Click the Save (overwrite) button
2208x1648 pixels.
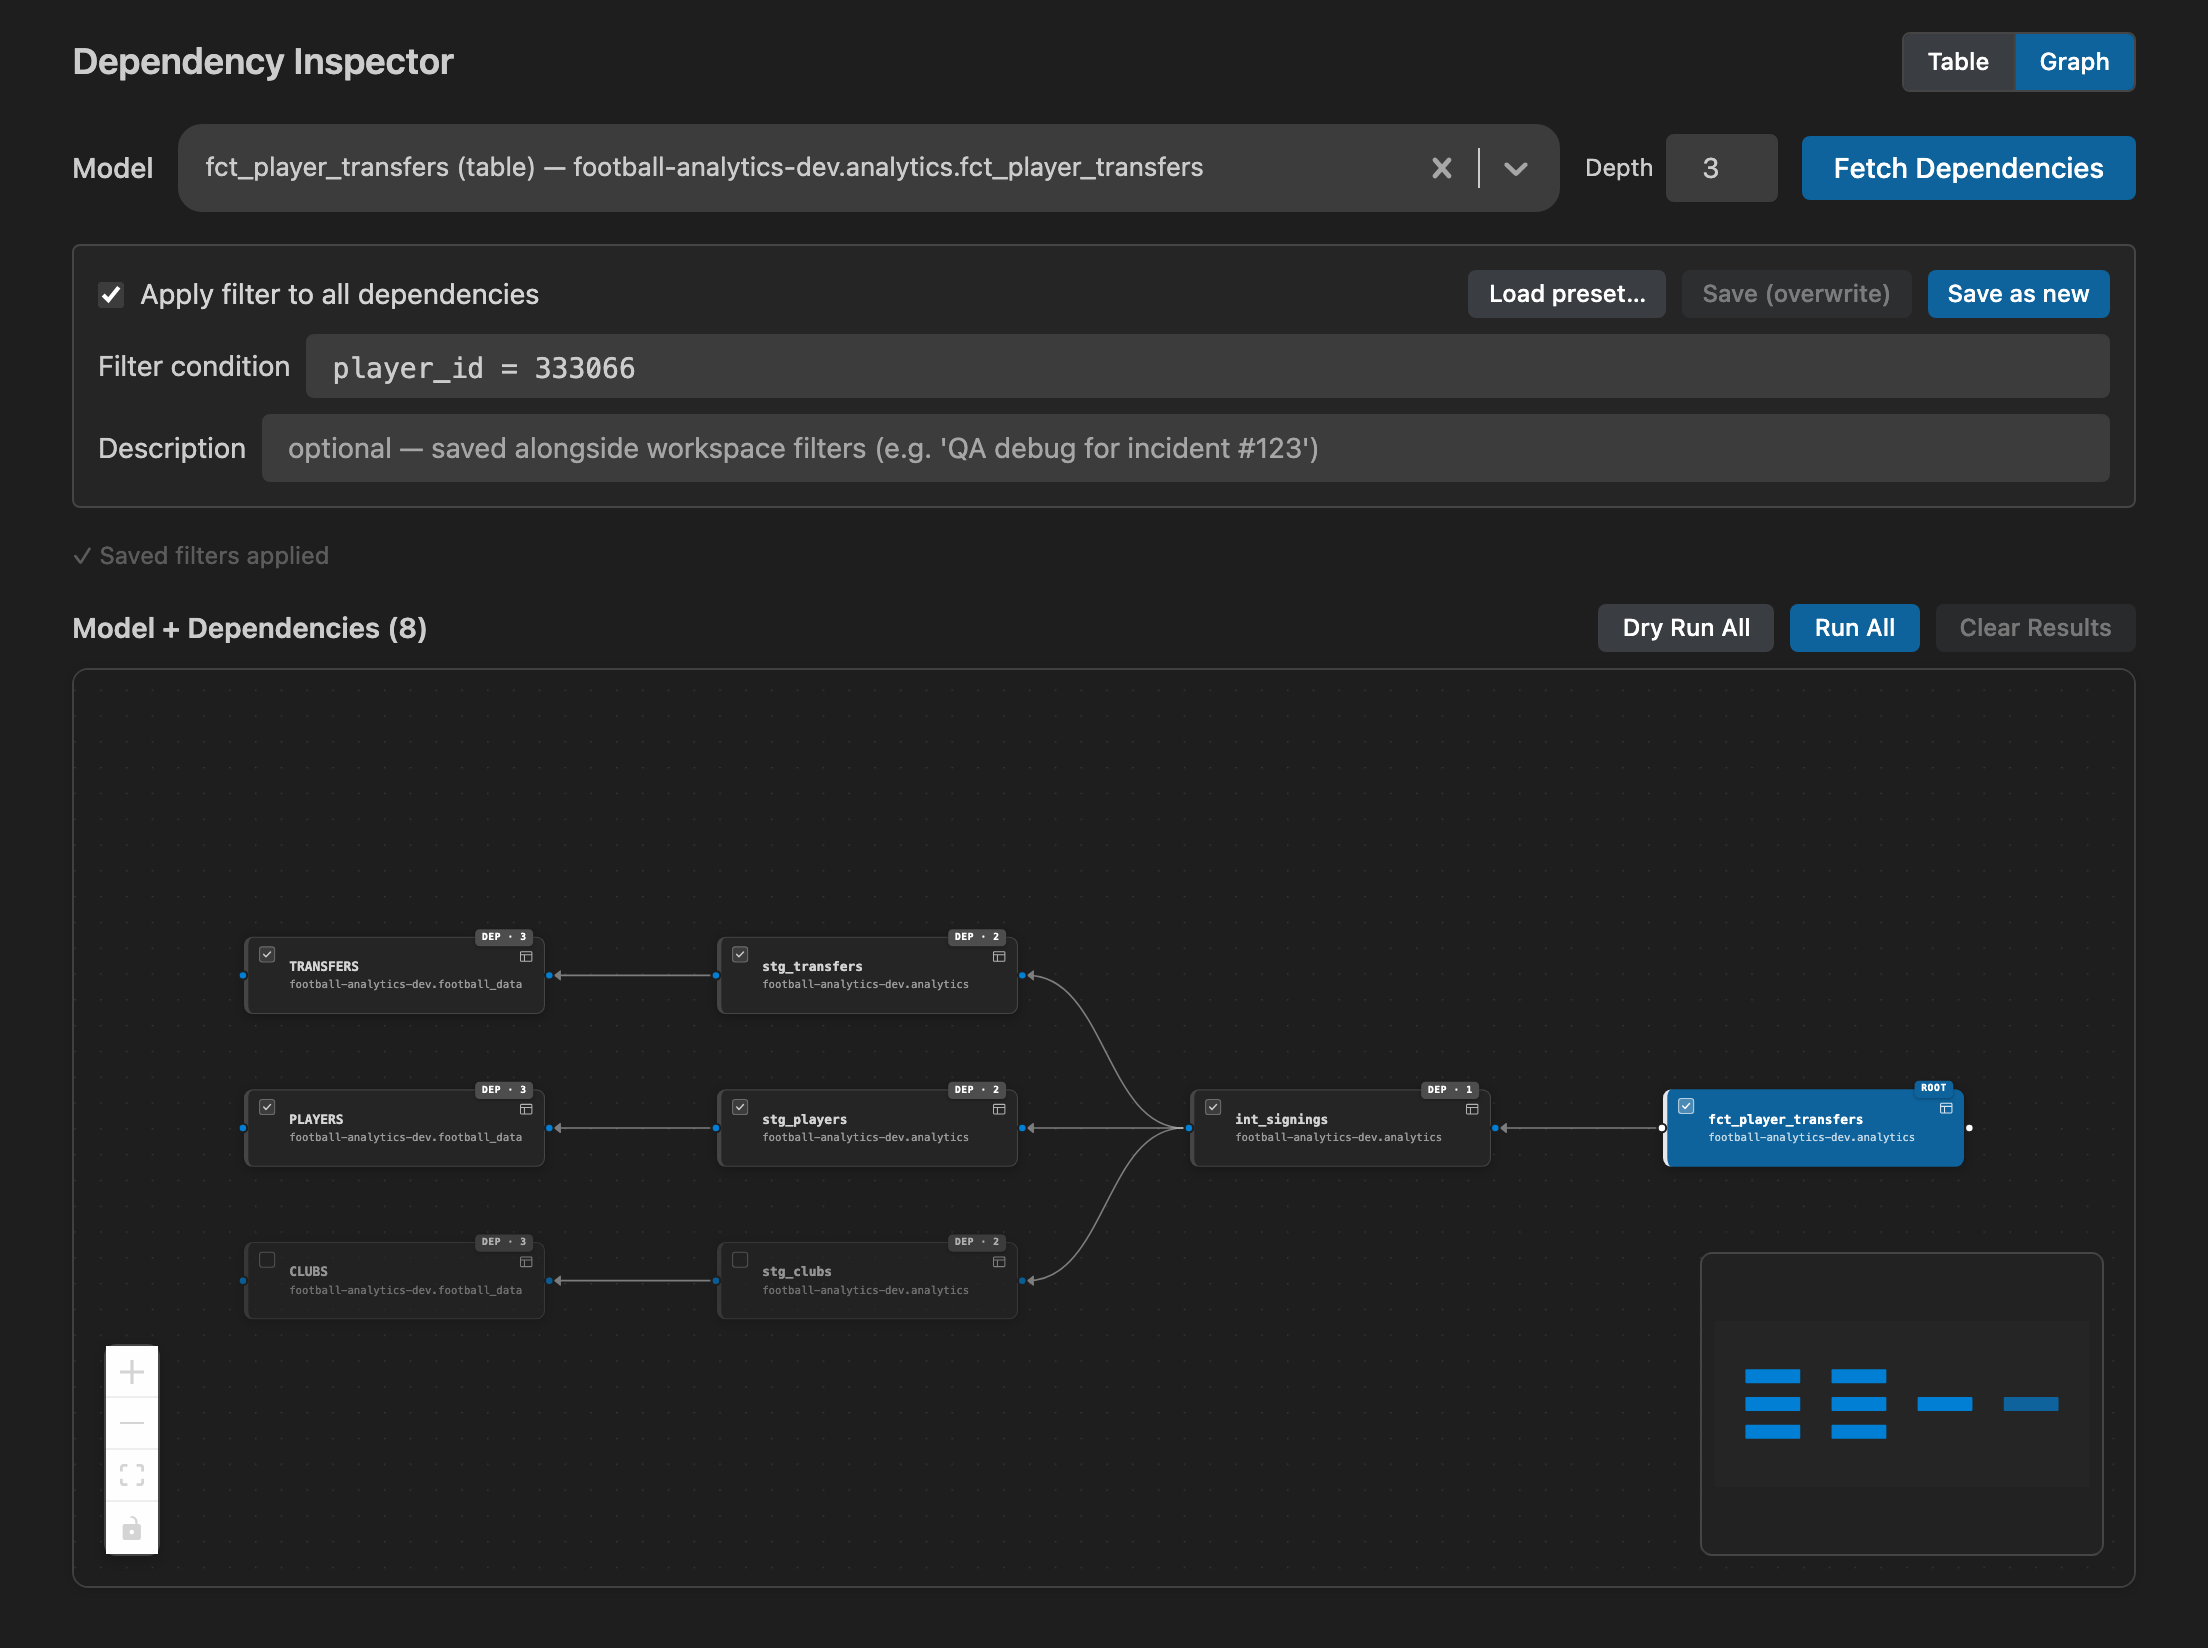1796,294
